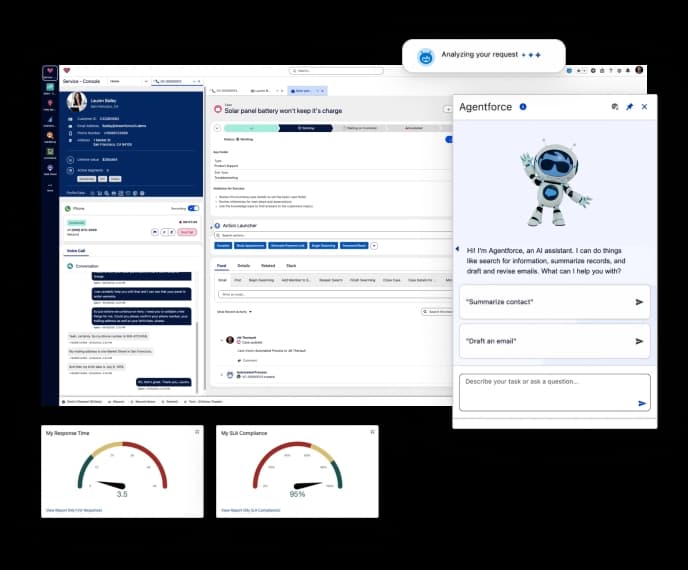Screen dimensions: 688x570
Task: Click the Write an email field
Action: pyautogui.click(x=336, y=294)
